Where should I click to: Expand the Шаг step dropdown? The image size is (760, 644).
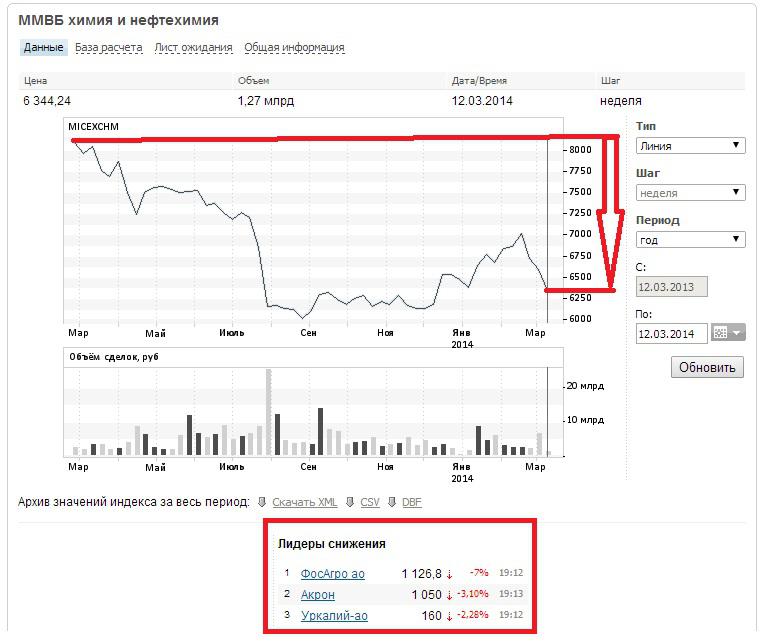click(x=690, y=193)
